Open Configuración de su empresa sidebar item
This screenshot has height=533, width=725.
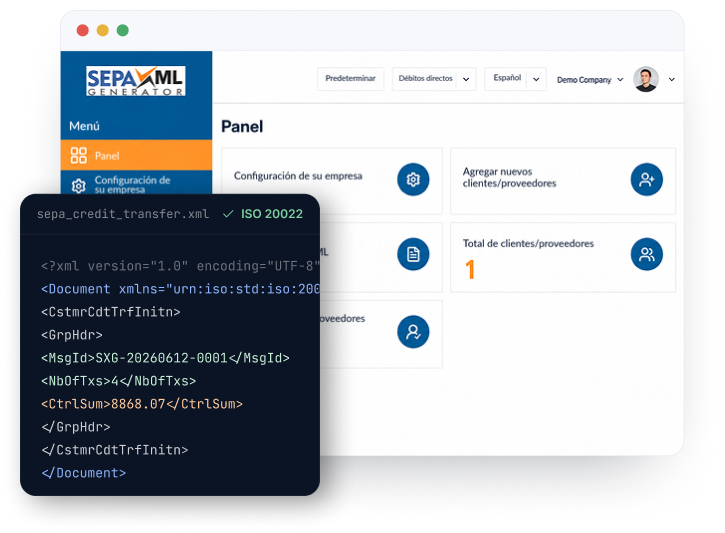tap(136, 184)
